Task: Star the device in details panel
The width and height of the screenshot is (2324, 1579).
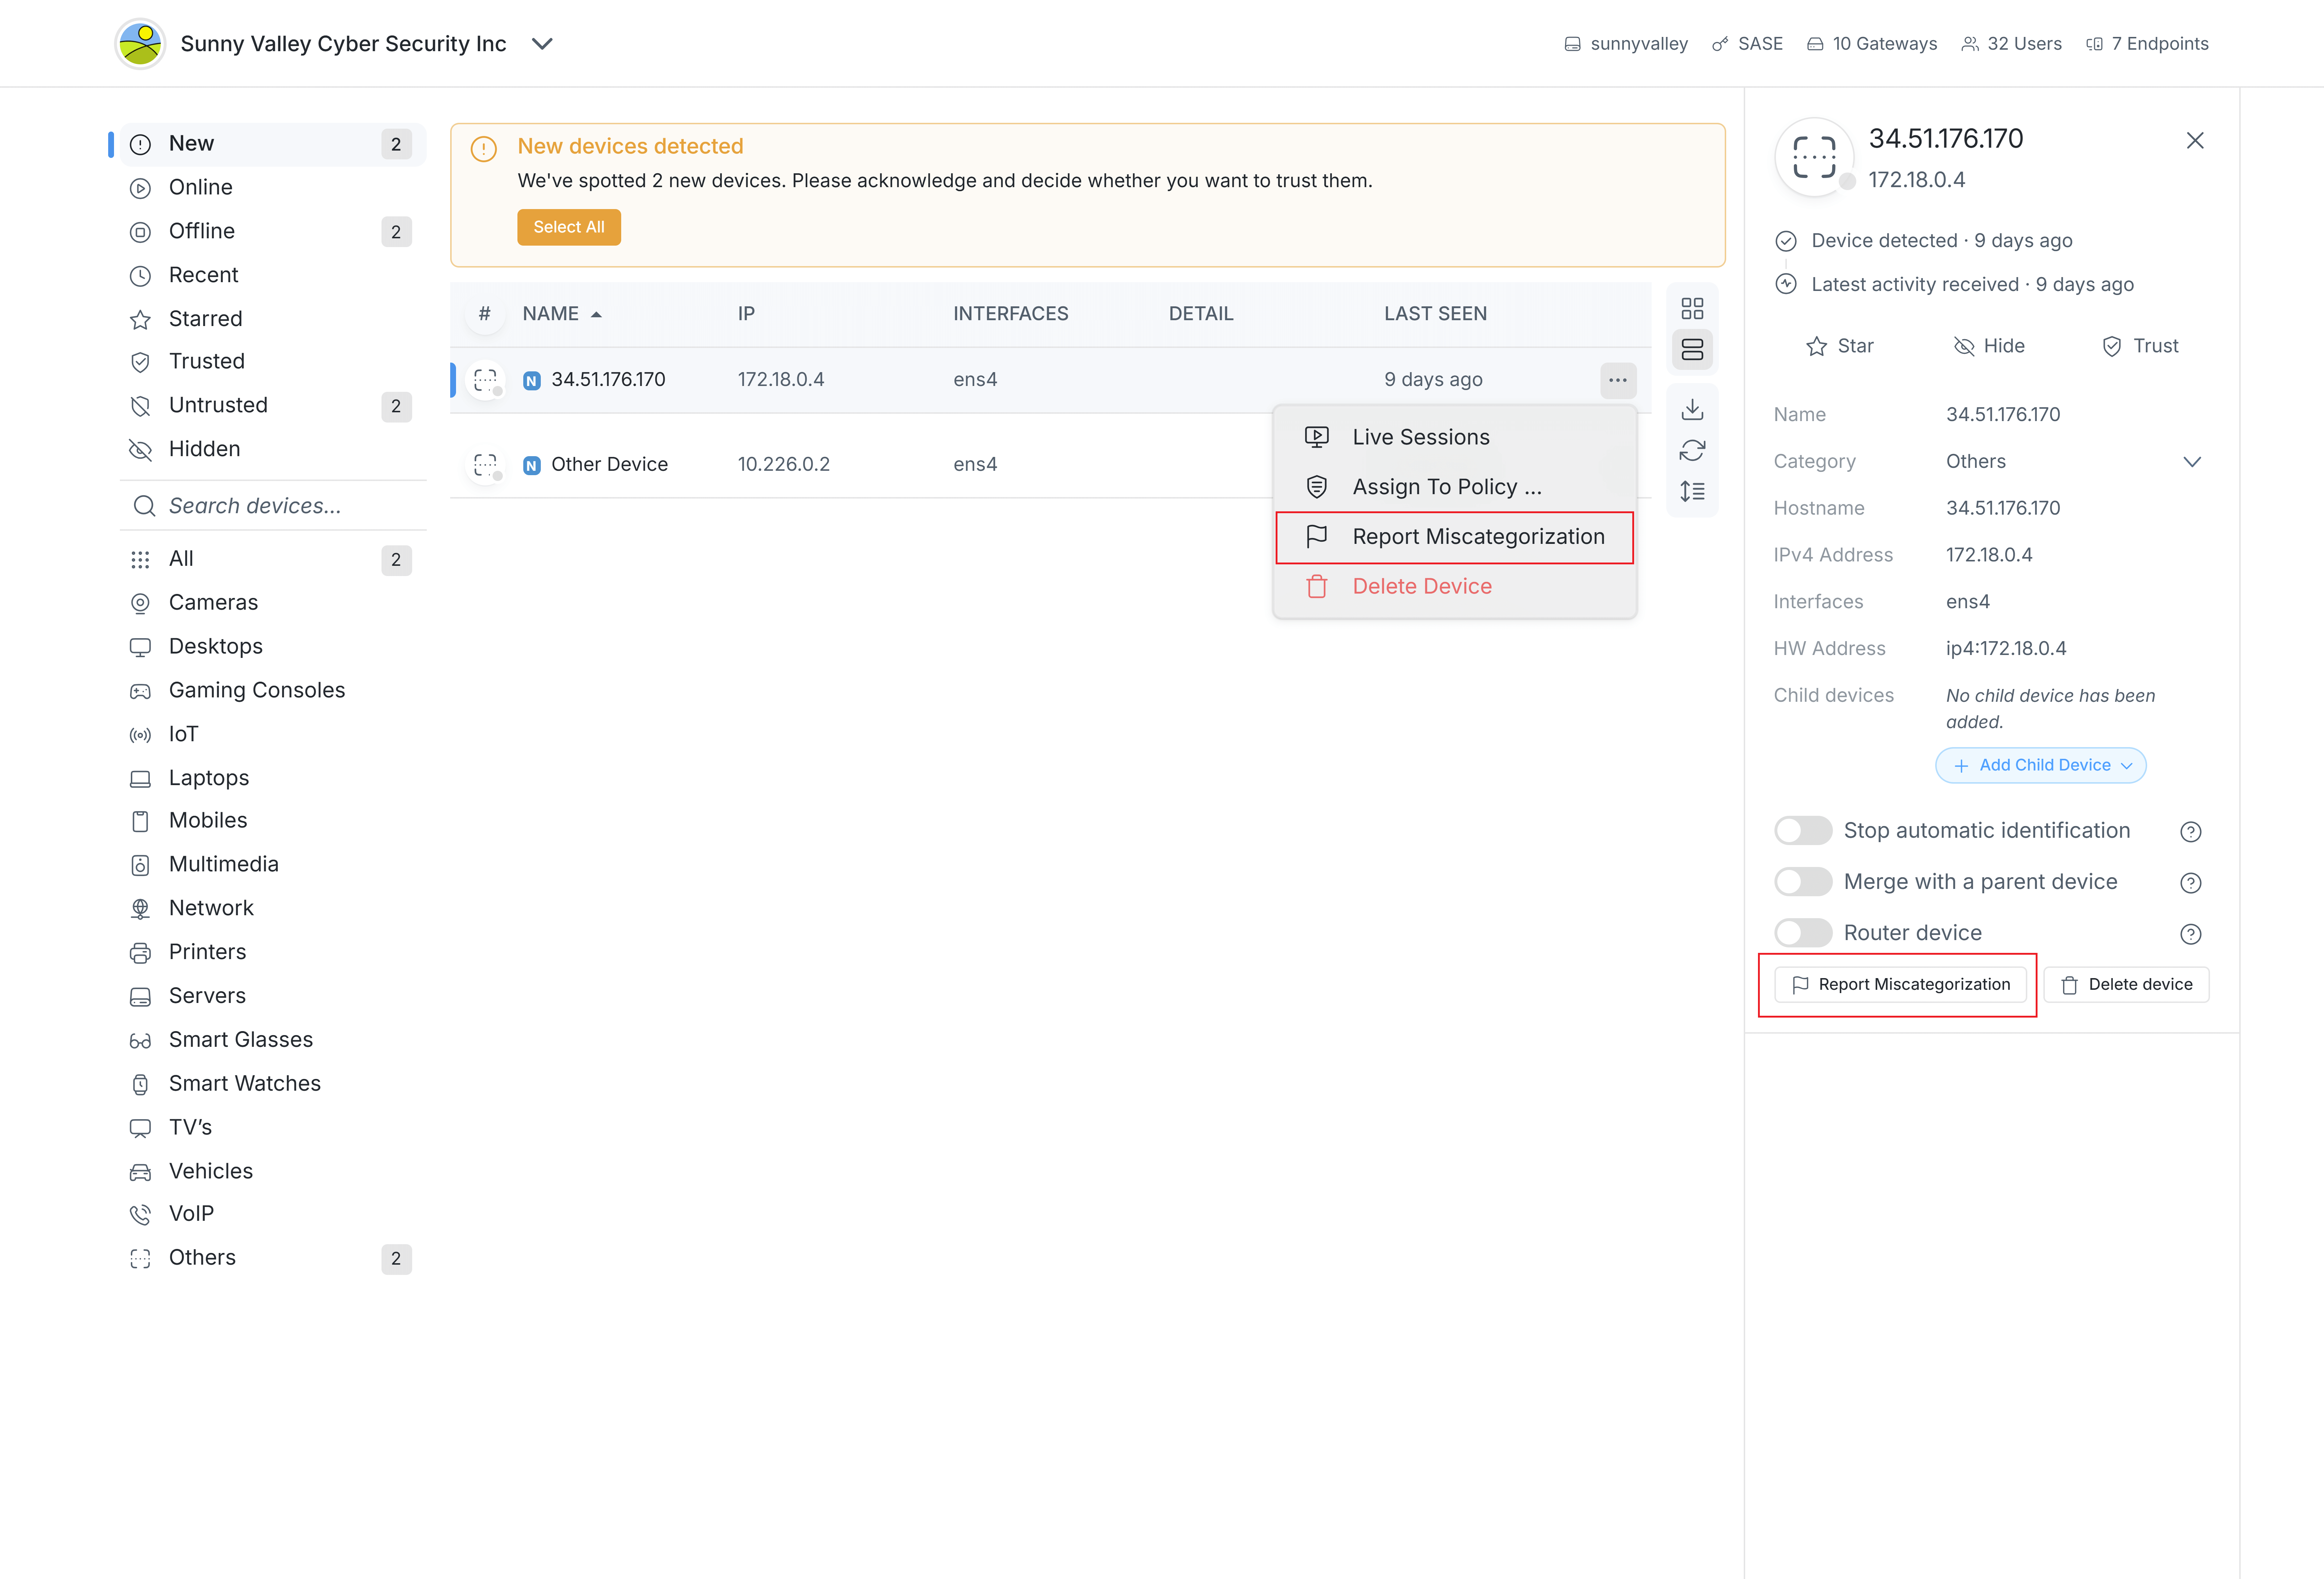Action: (x=1840, y=346)
